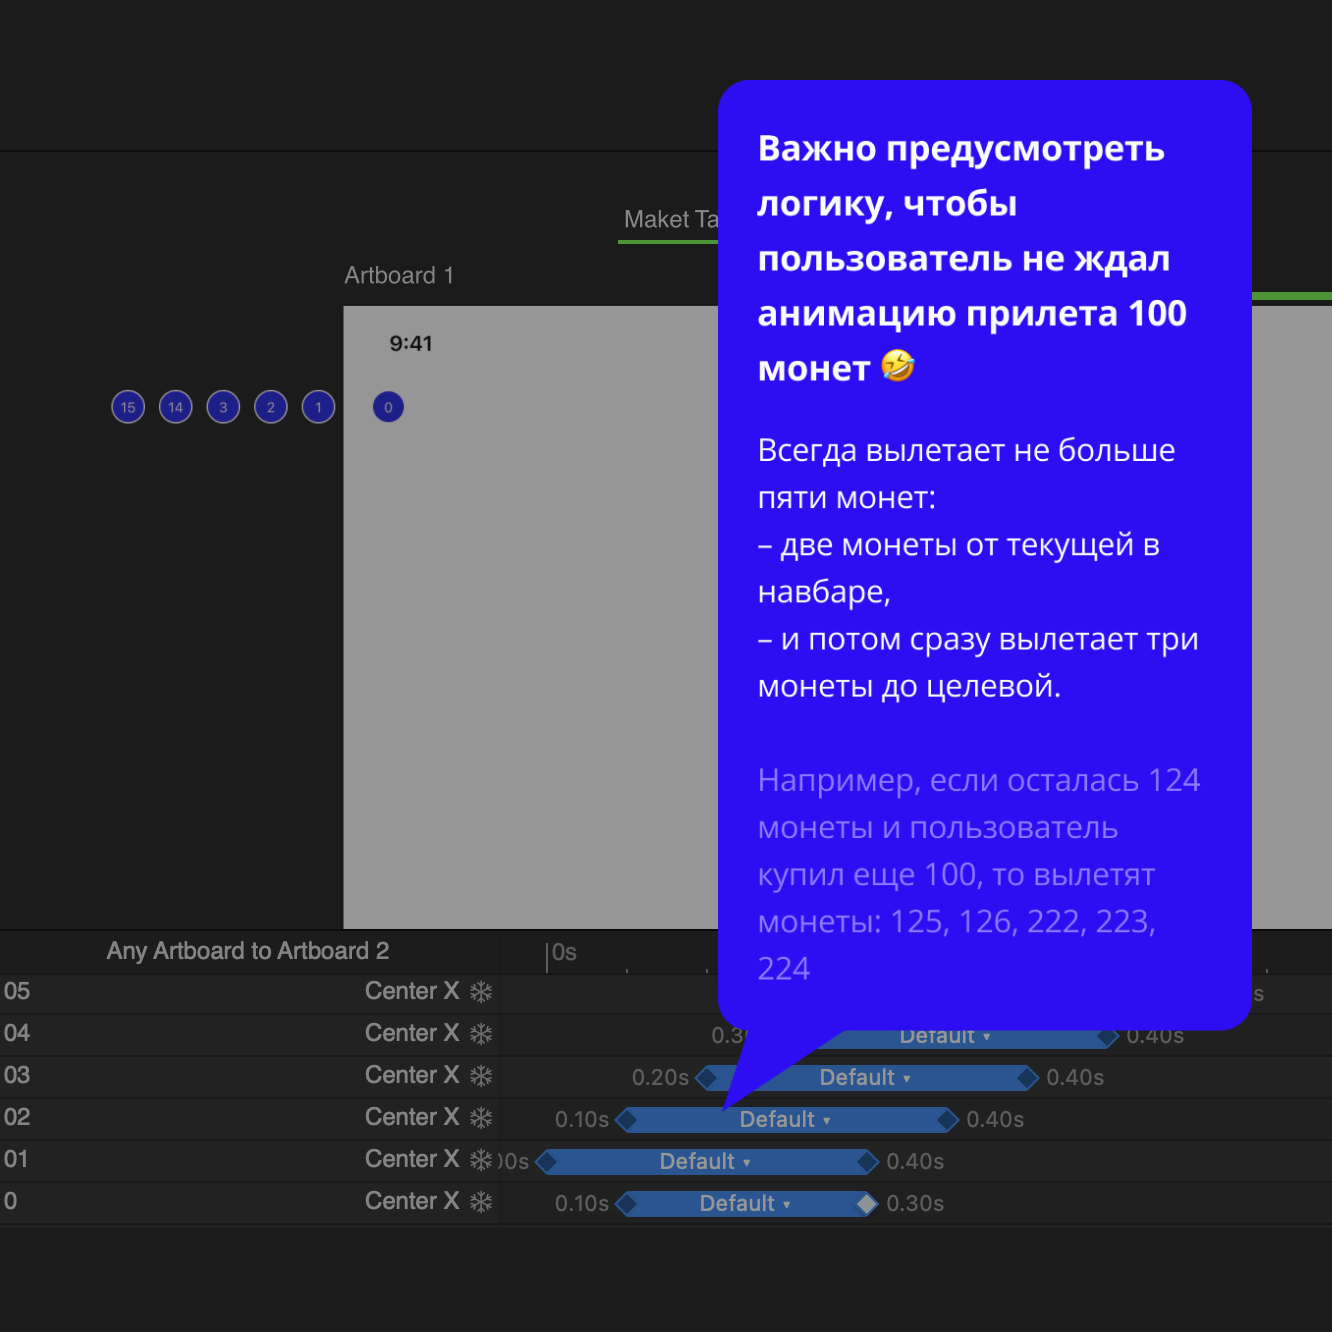Image resolution: width=1332 pixels, height=1332 pixels.
Task: Click the freeze snowflake icon on row 01
Action: 481,1160
